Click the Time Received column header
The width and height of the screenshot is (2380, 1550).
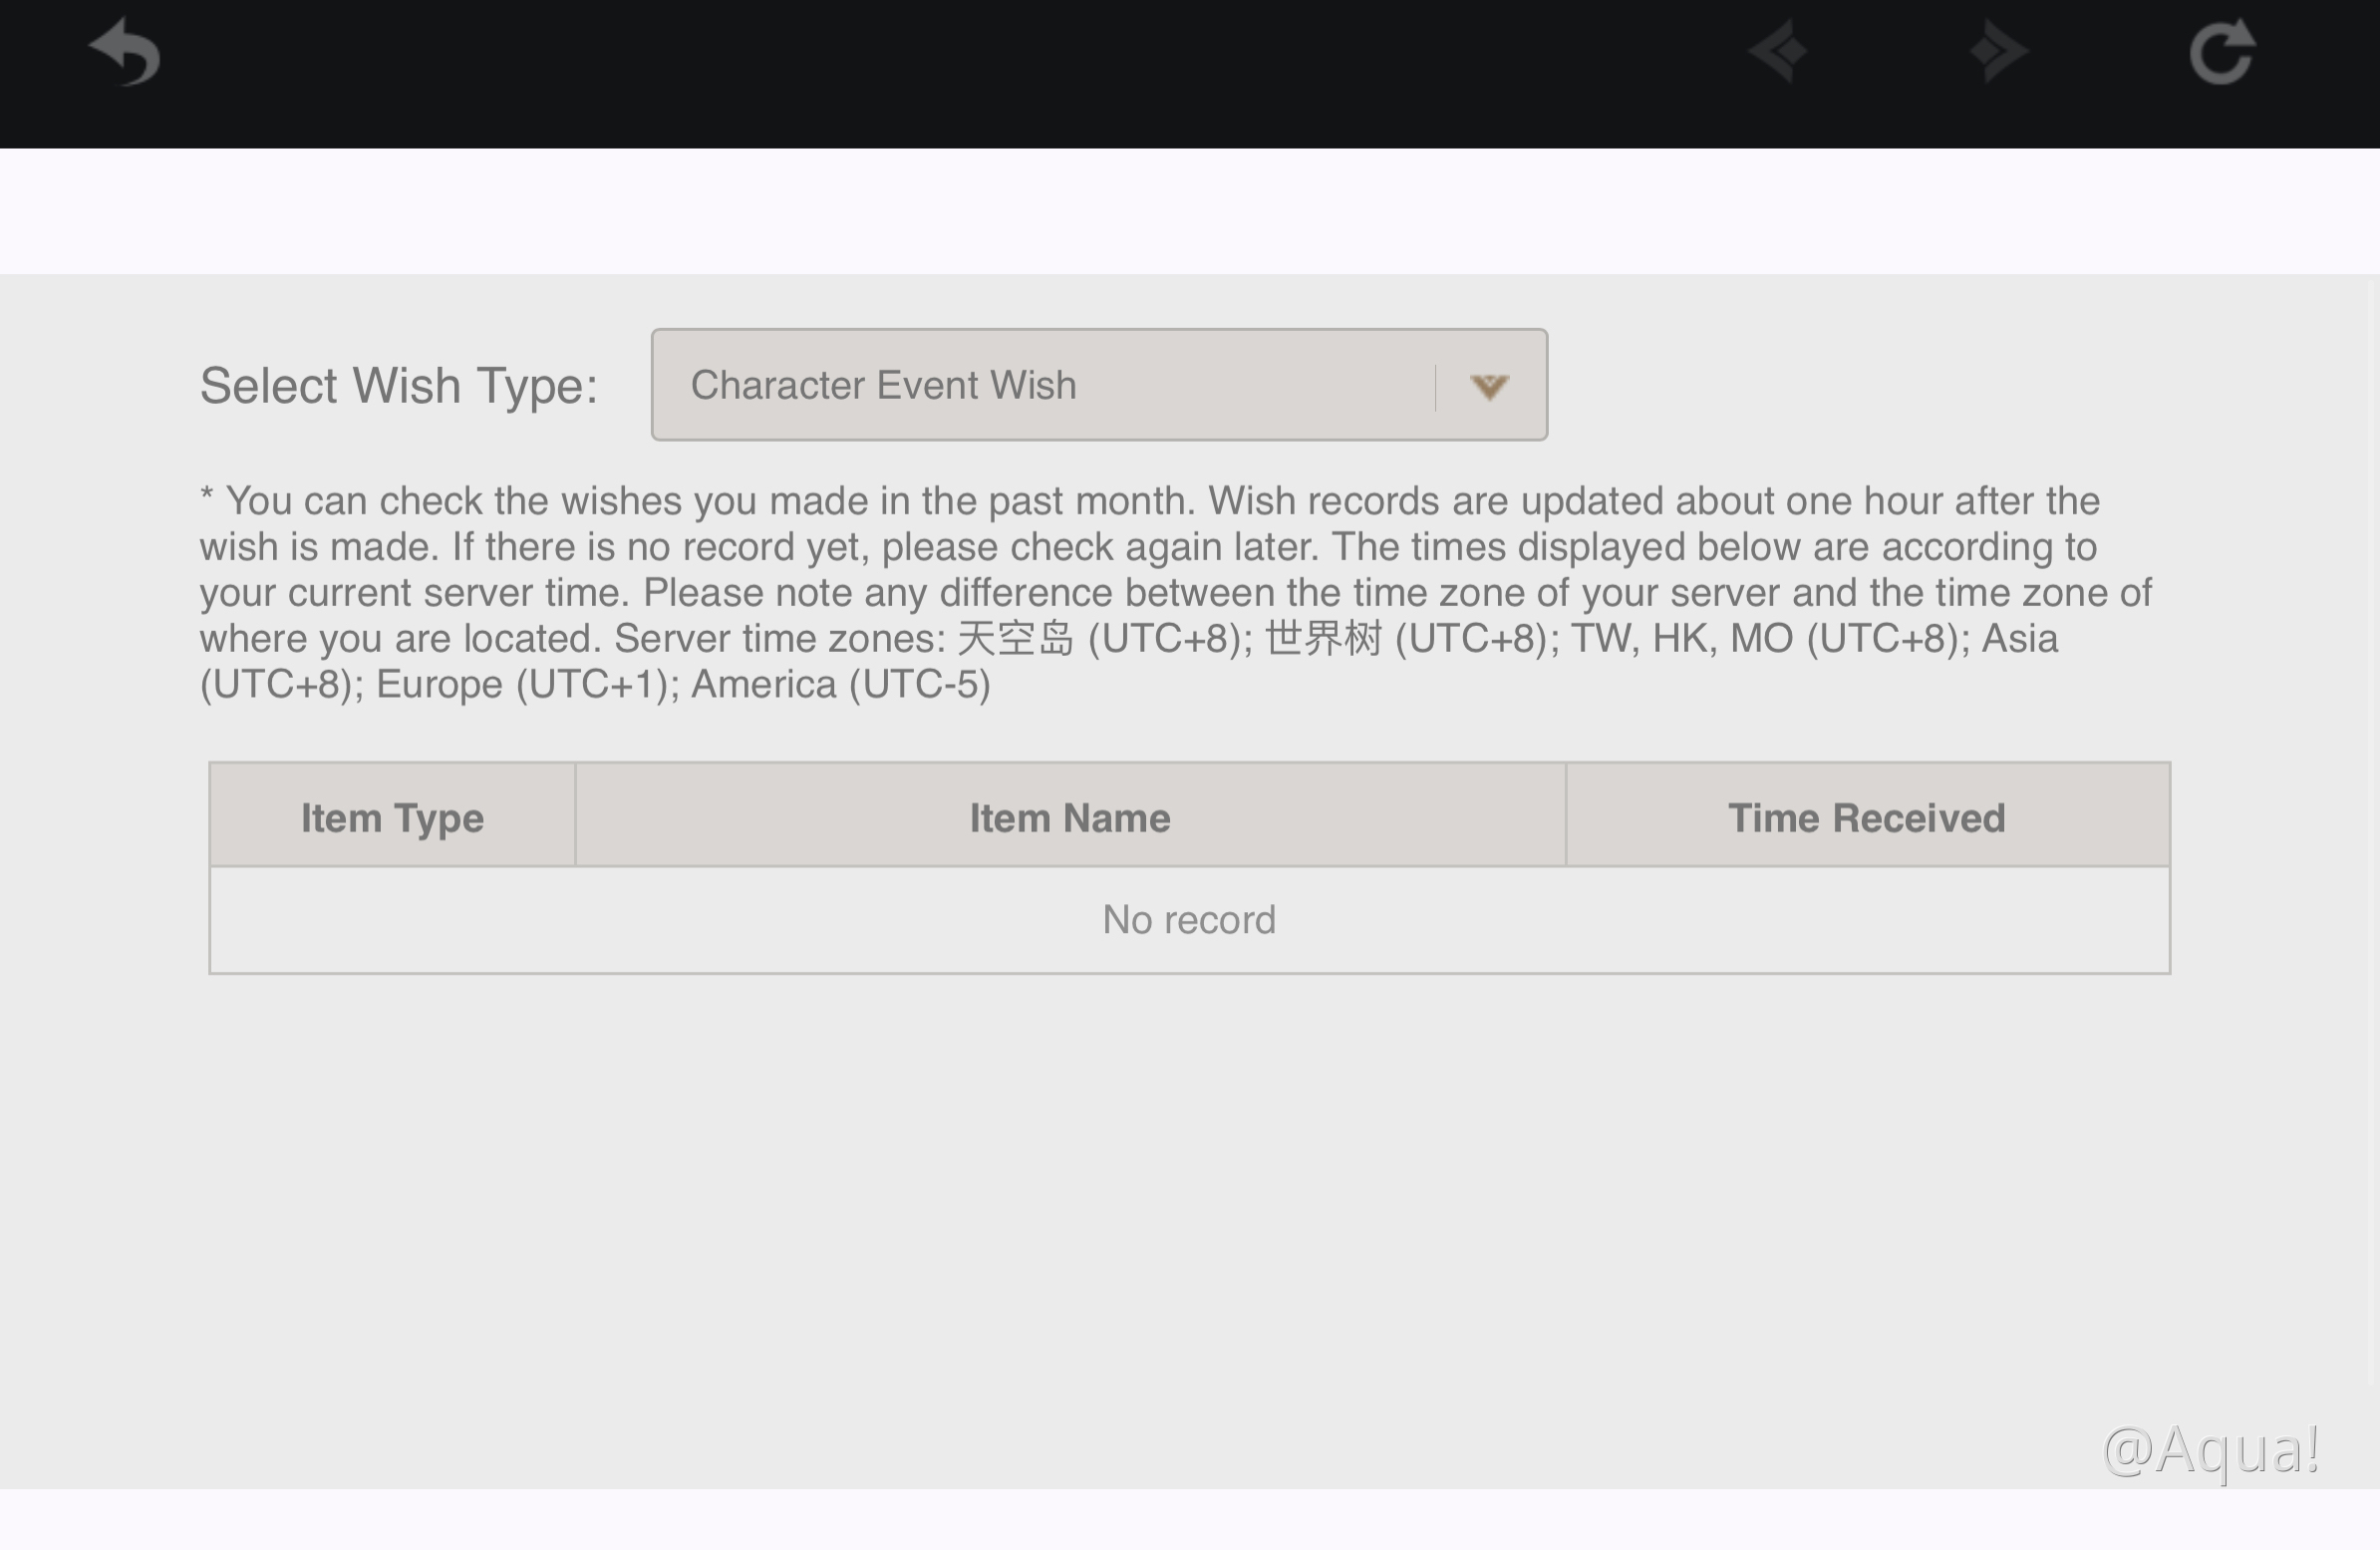(x=1866, y=817)
